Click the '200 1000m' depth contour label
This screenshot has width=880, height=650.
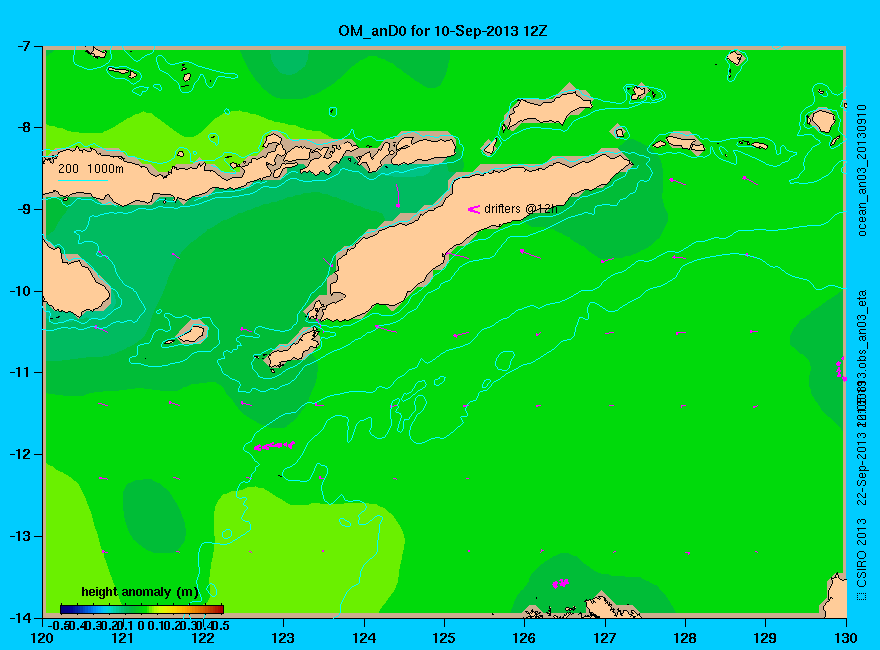click(x=91, y=168)
